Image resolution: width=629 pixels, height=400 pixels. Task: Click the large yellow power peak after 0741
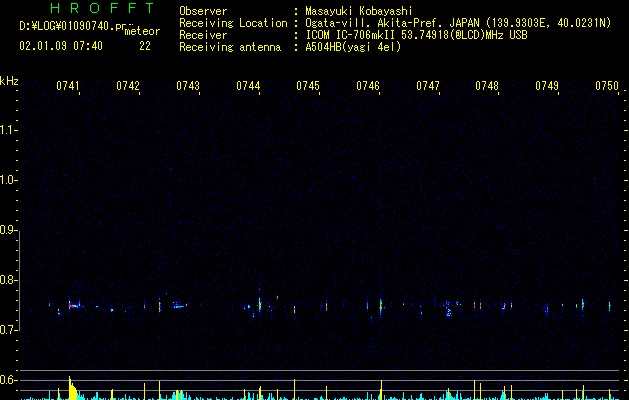(72, 388)
